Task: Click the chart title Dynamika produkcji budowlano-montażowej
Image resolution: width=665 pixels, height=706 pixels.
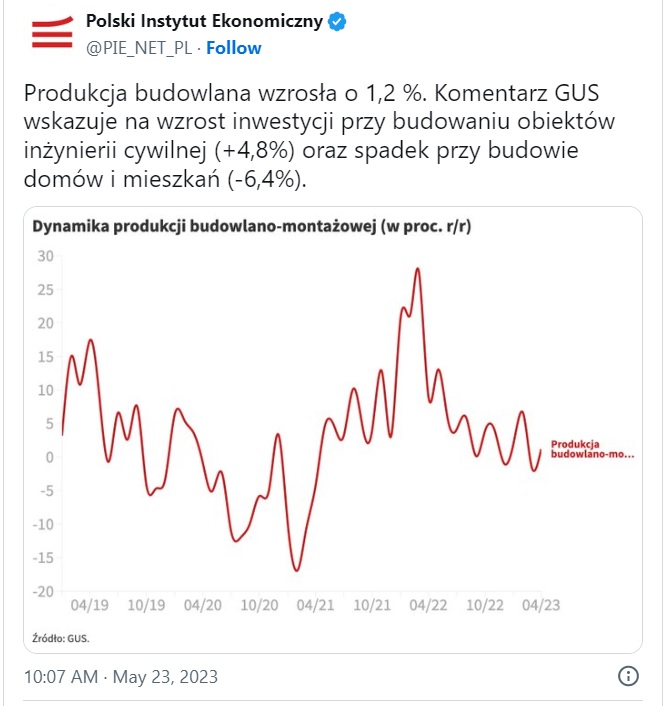Action: click(x=251, y=227)
